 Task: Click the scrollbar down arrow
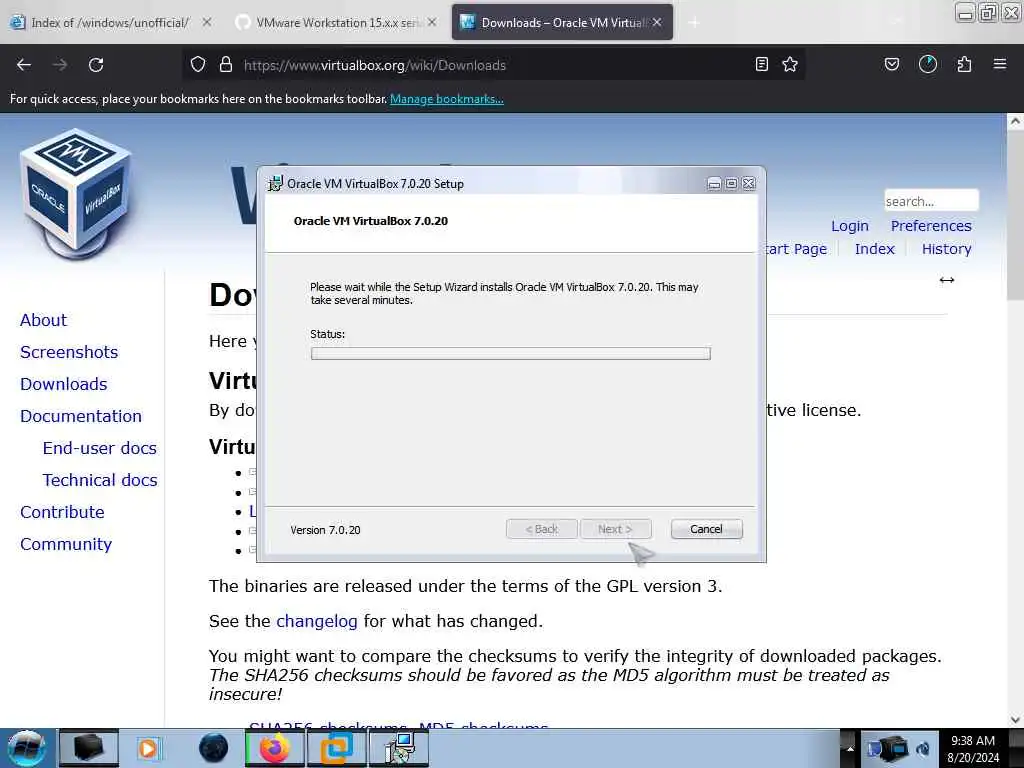1015,720
